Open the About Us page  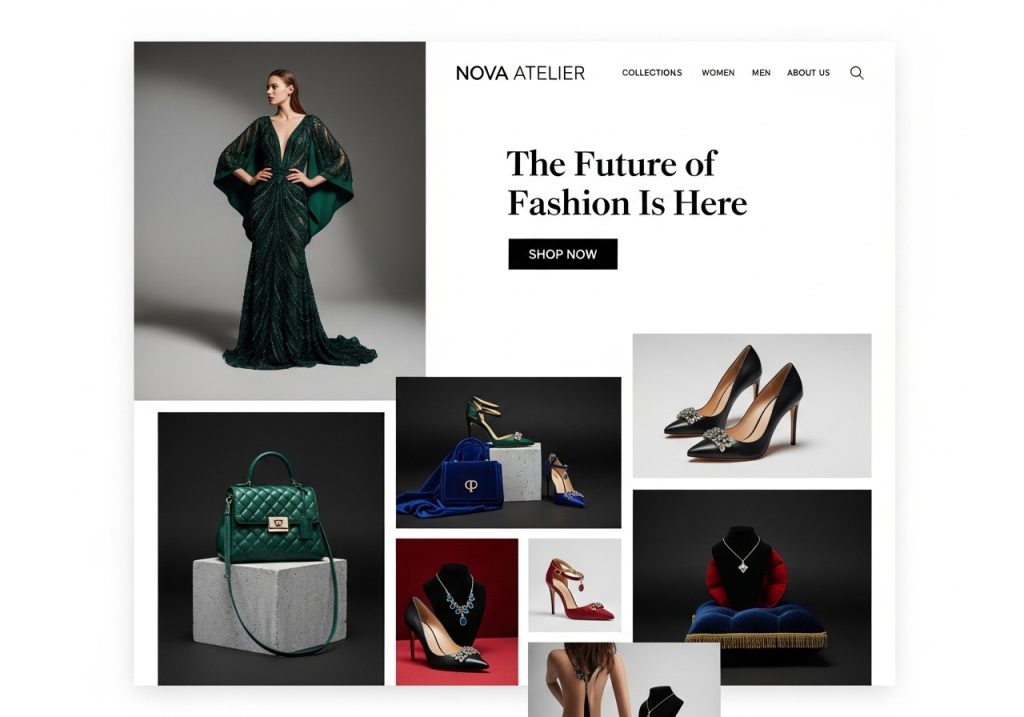[808, 72]
